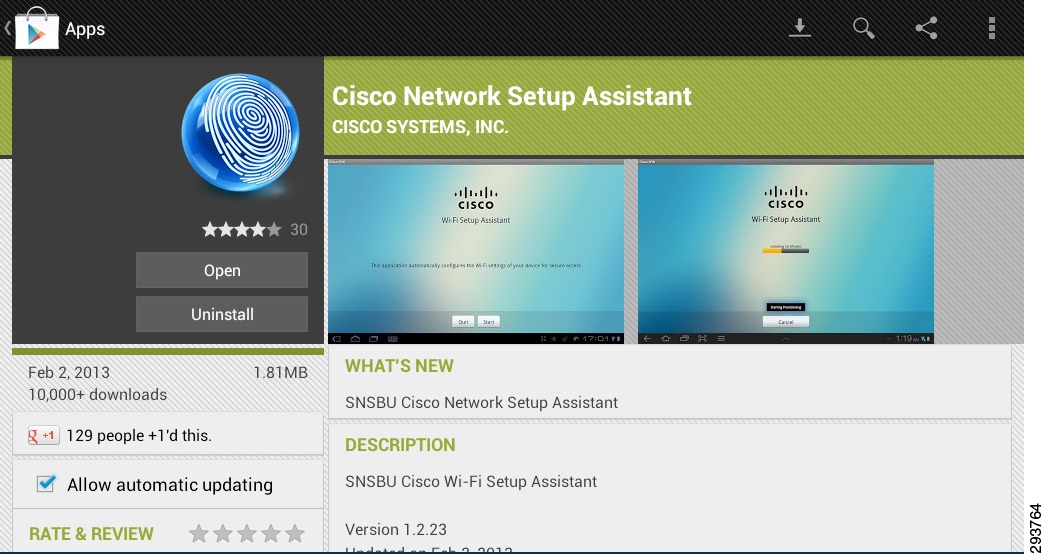Tap the 'Feb 2, 2013' date
1042x554 pixels.
[x=69, y=373]
